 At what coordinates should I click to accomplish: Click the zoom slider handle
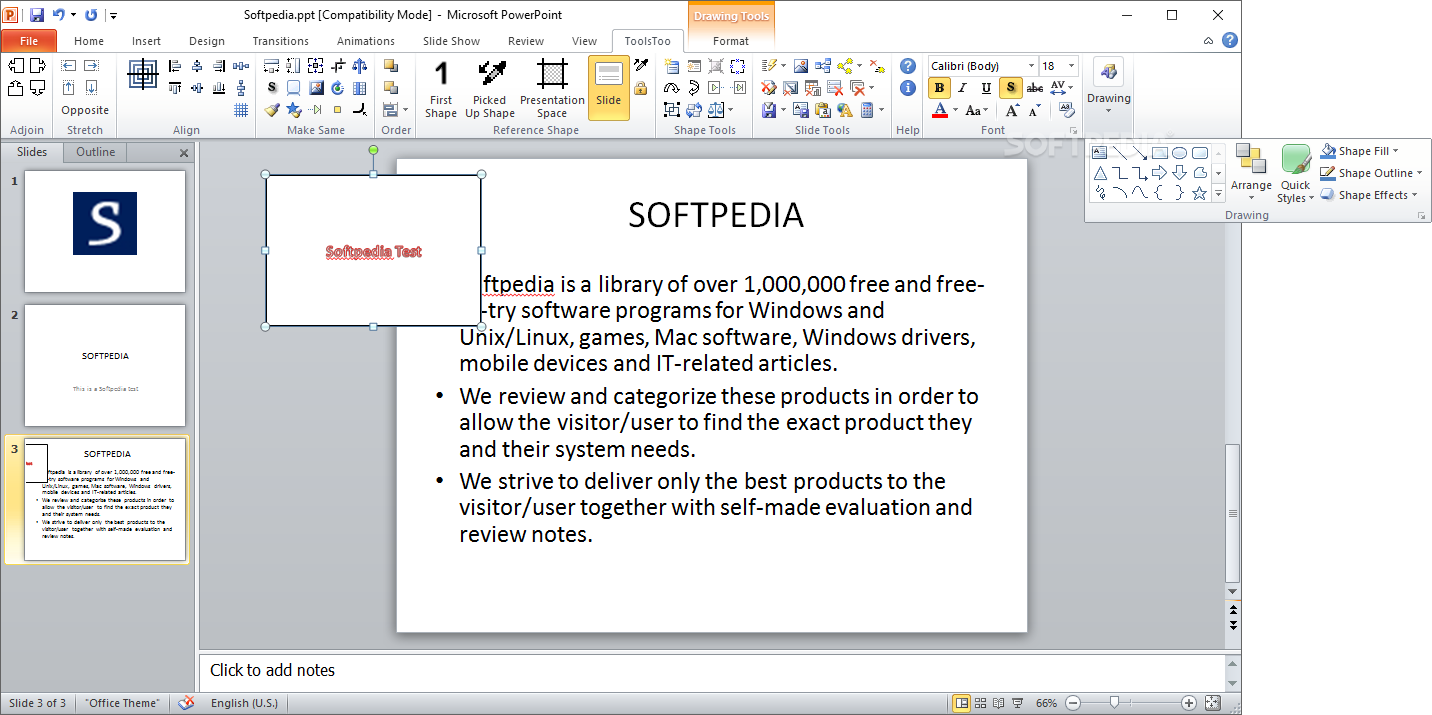[x=1114, y=703]
